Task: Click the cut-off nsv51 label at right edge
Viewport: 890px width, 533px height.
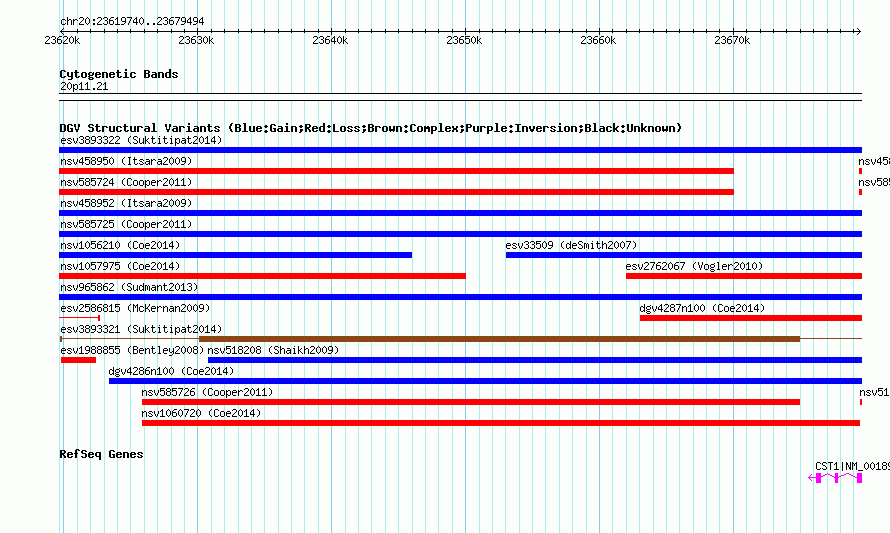Action: click(874, 392)
